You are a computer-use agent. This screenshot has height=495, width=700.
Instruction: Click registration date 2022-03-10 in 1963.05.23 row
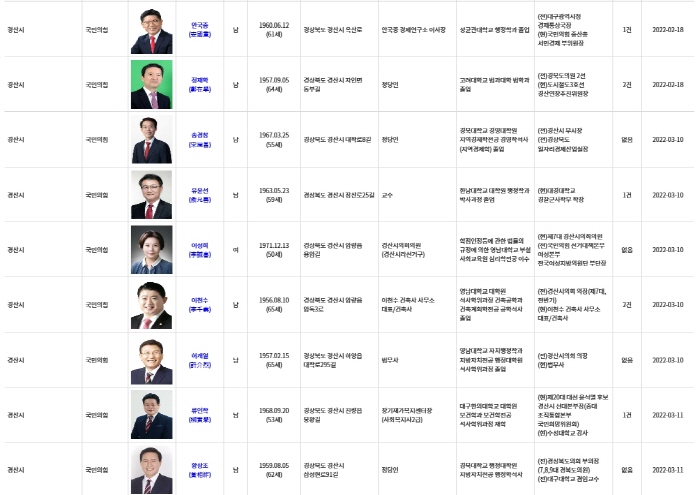(667, 195)
